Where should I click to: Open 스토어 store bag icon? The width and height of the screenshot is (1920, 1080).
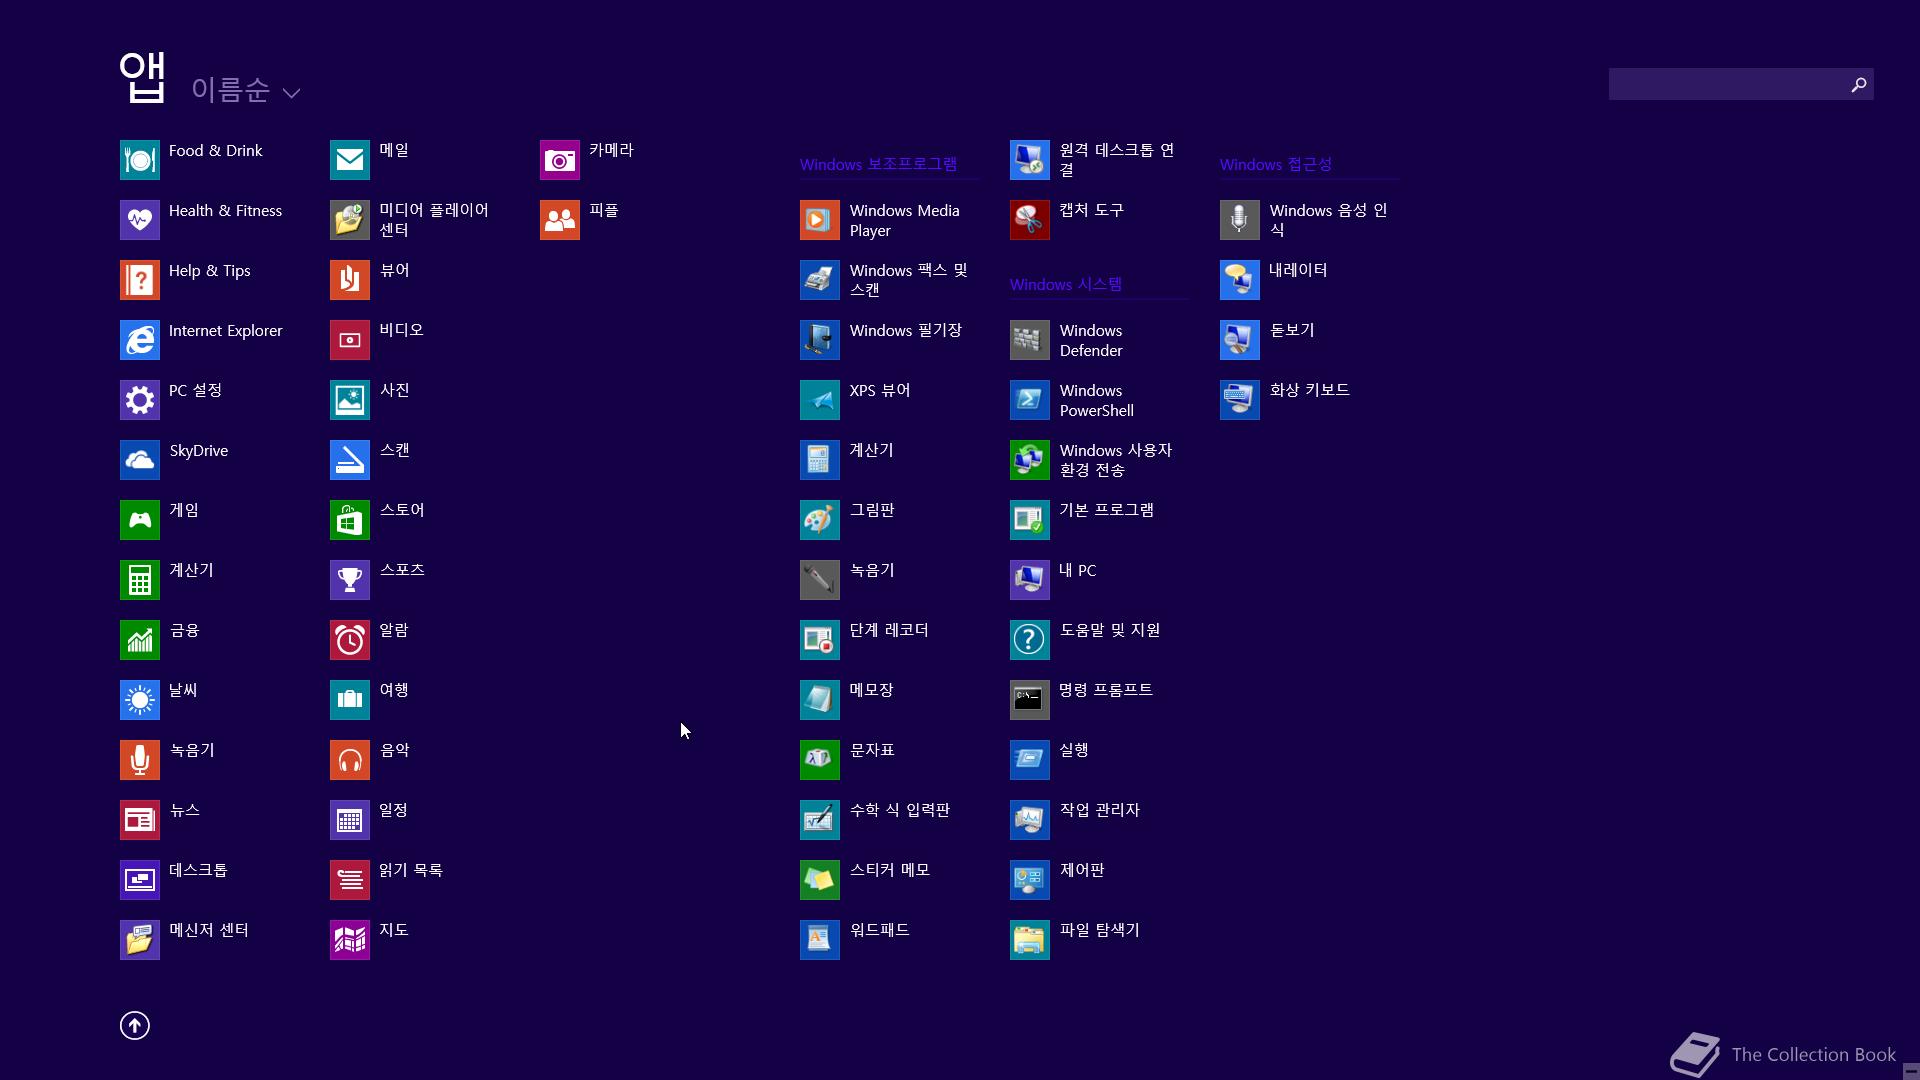pyautogui.click(x=350, y=520)
